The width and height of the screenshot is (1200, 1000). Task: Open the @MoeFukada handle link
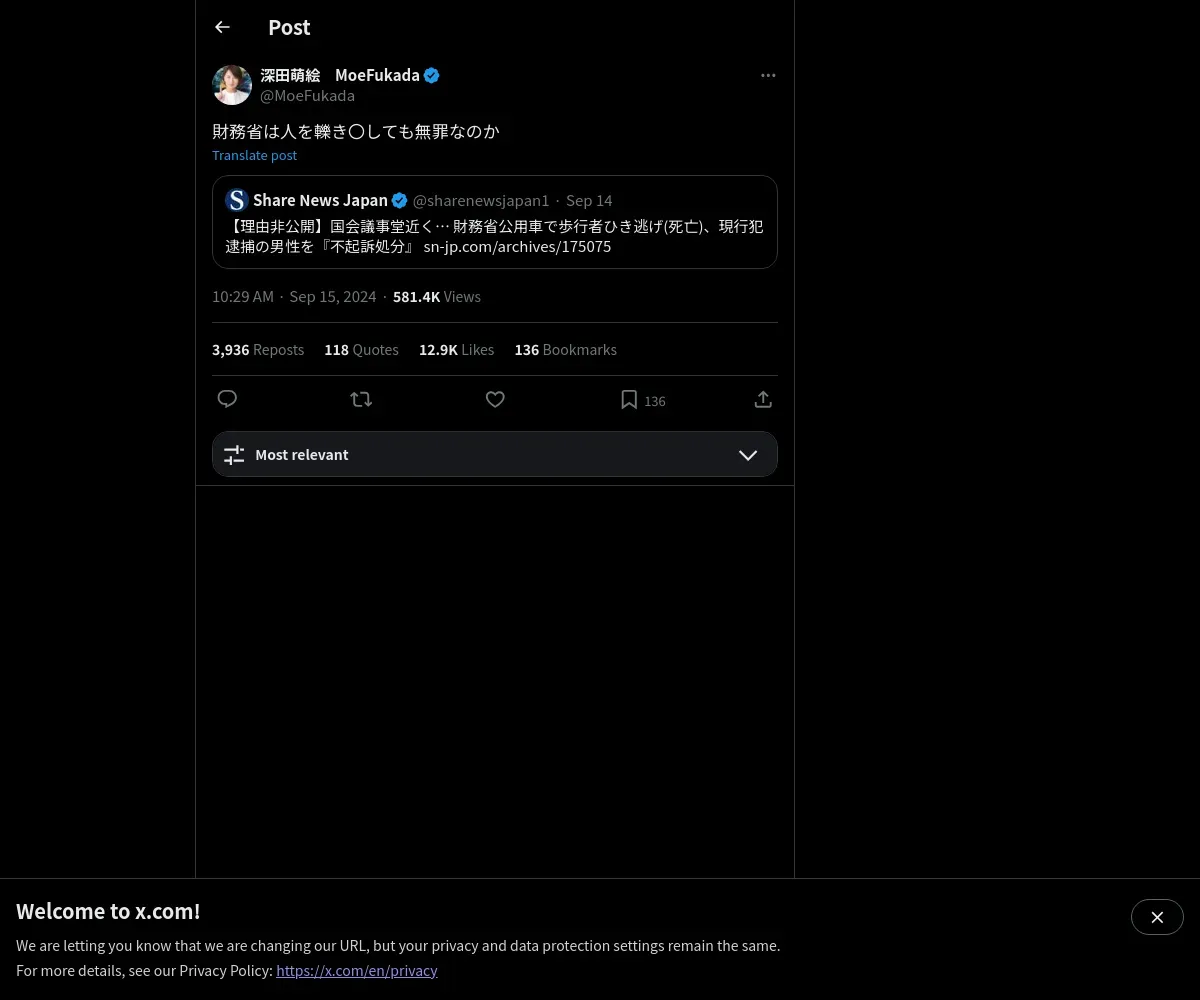[307, 96]
